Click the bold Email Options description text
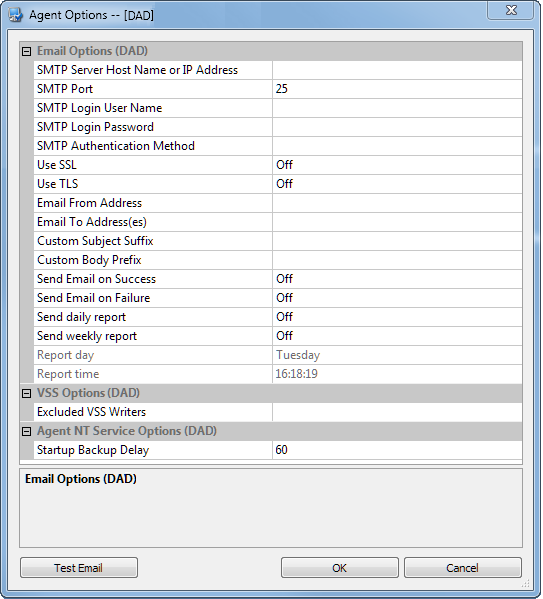 coord(81,479)
